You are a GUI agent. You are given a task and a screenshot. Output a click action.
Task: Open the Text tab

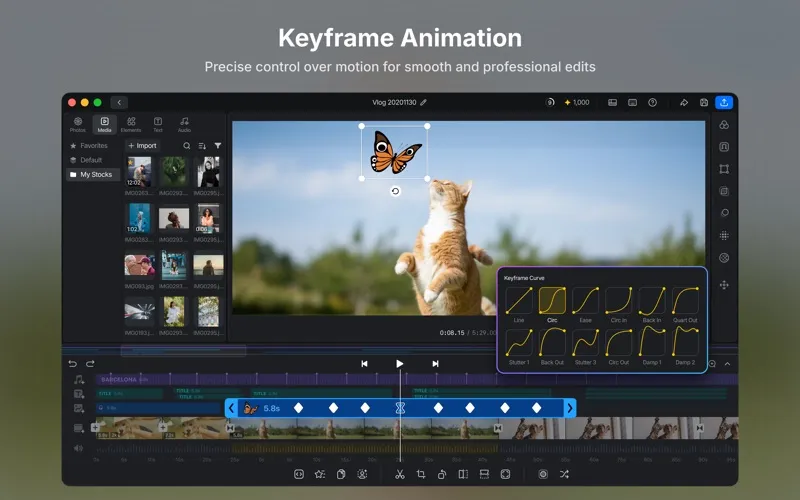(x=158, y=124)
